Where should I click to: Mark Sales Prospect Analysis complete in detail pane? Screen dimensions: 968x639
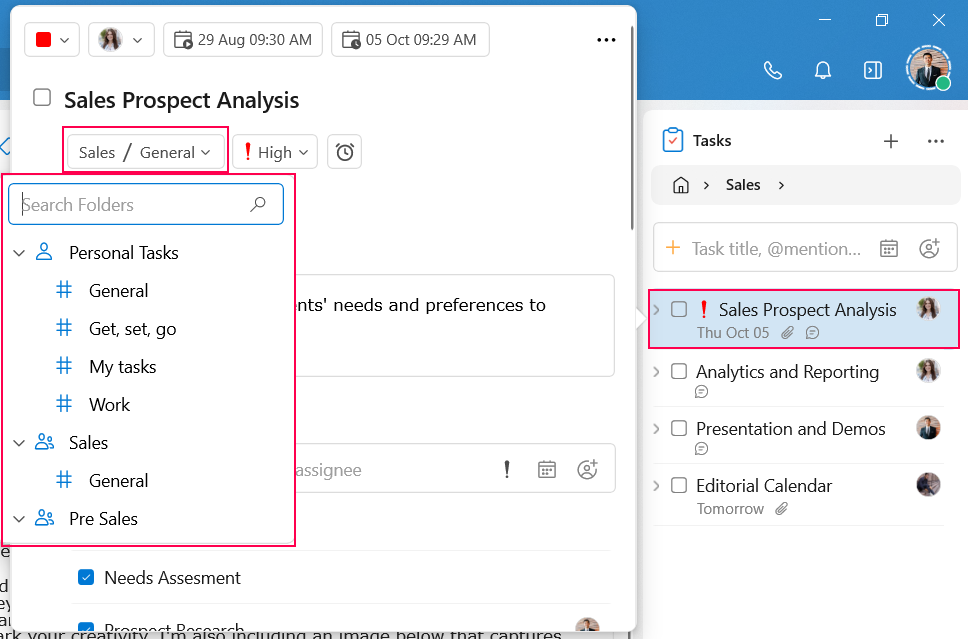coord(42,98)
